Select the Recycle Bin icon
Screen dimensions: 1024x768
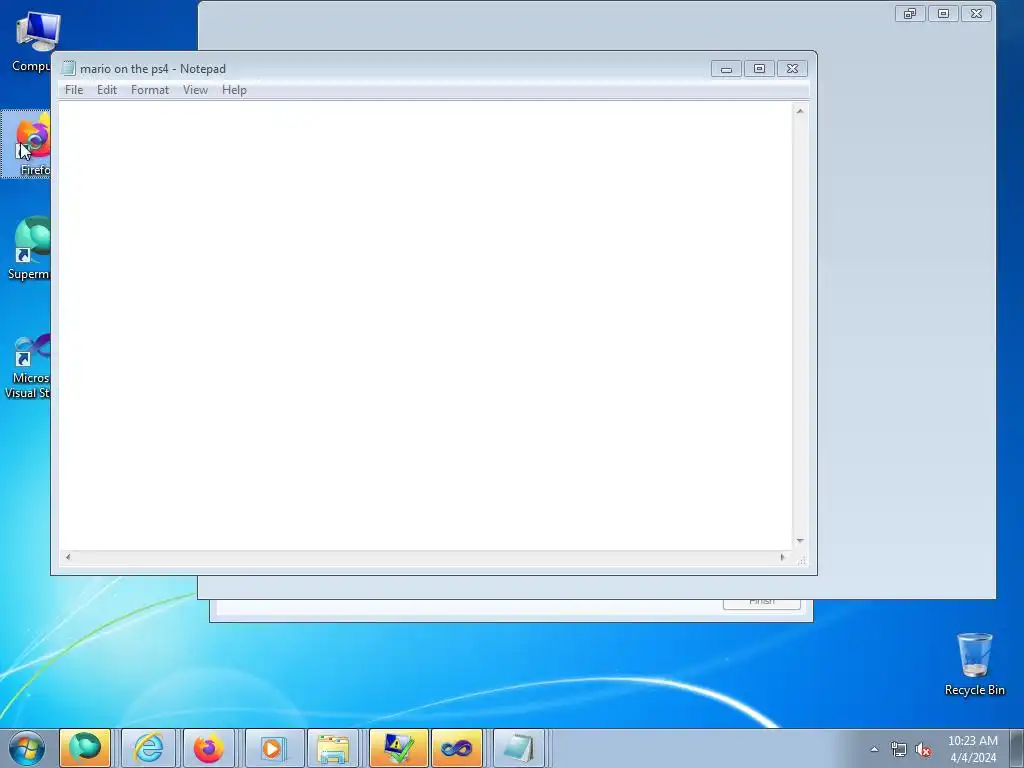pos(974,664)
